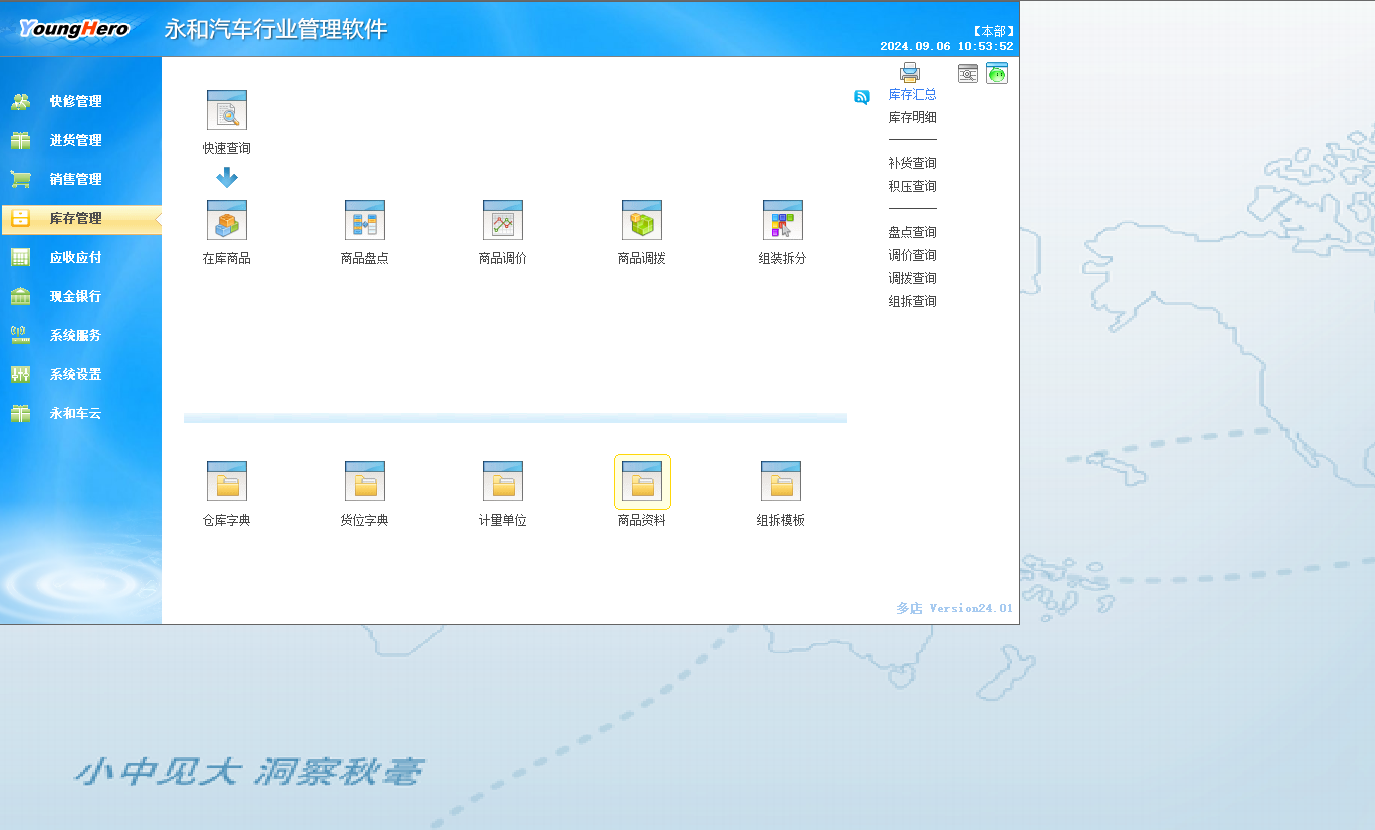This screenshot has height=830, width=1375.
Task: Click the 盘点查询 stocktake query link
Action: (x=912, y=231)
